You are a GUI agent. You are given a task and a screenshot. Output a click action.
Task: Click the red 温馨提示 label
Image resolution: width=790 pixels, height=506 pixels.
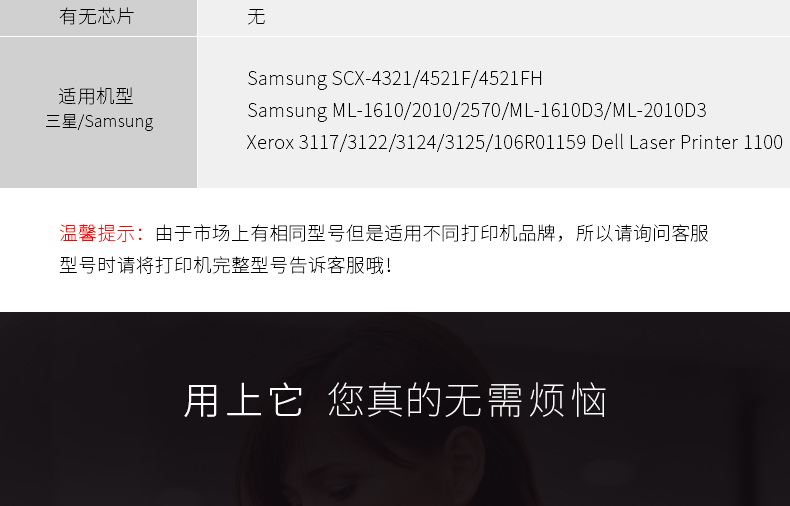coord(102,233)
